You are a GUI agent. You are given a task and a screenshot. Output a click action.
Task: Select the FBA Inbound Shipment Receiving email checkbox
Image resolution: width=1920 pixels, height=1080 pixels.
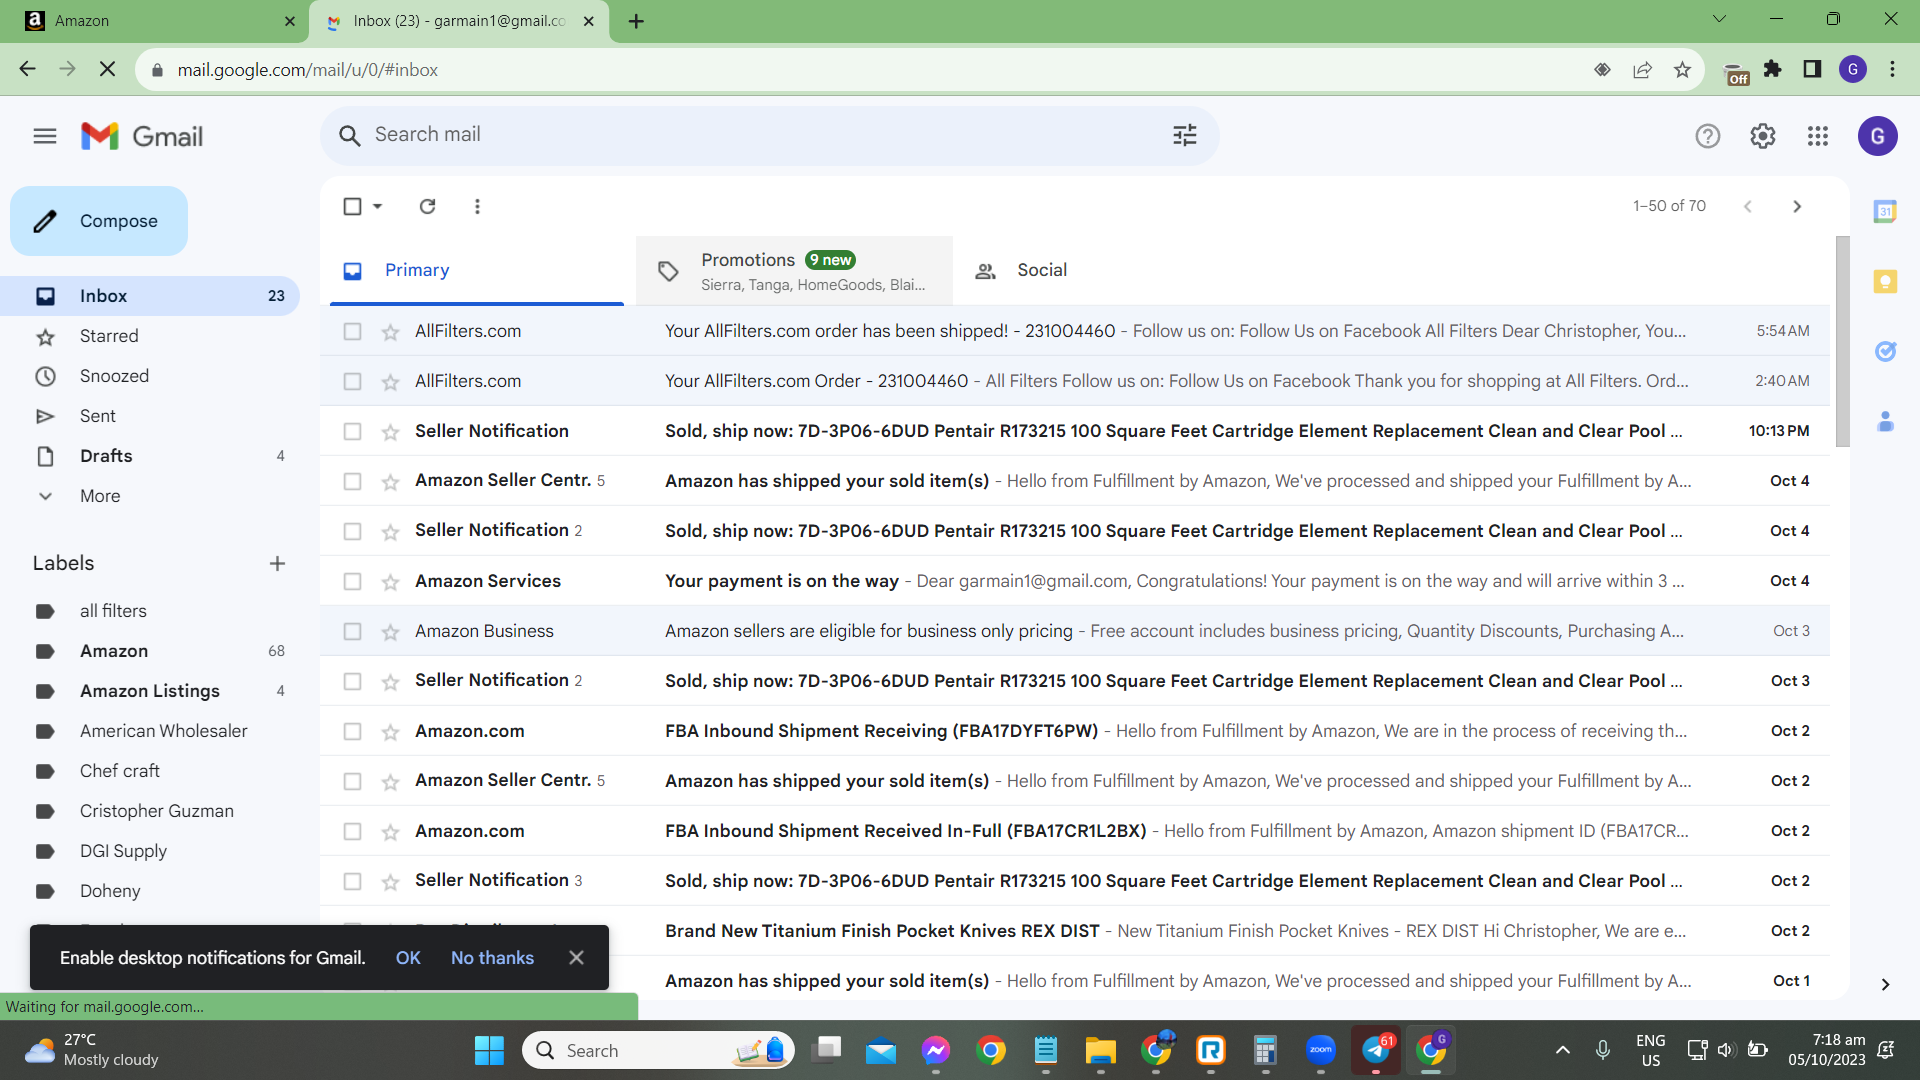(x=352, y=731)
